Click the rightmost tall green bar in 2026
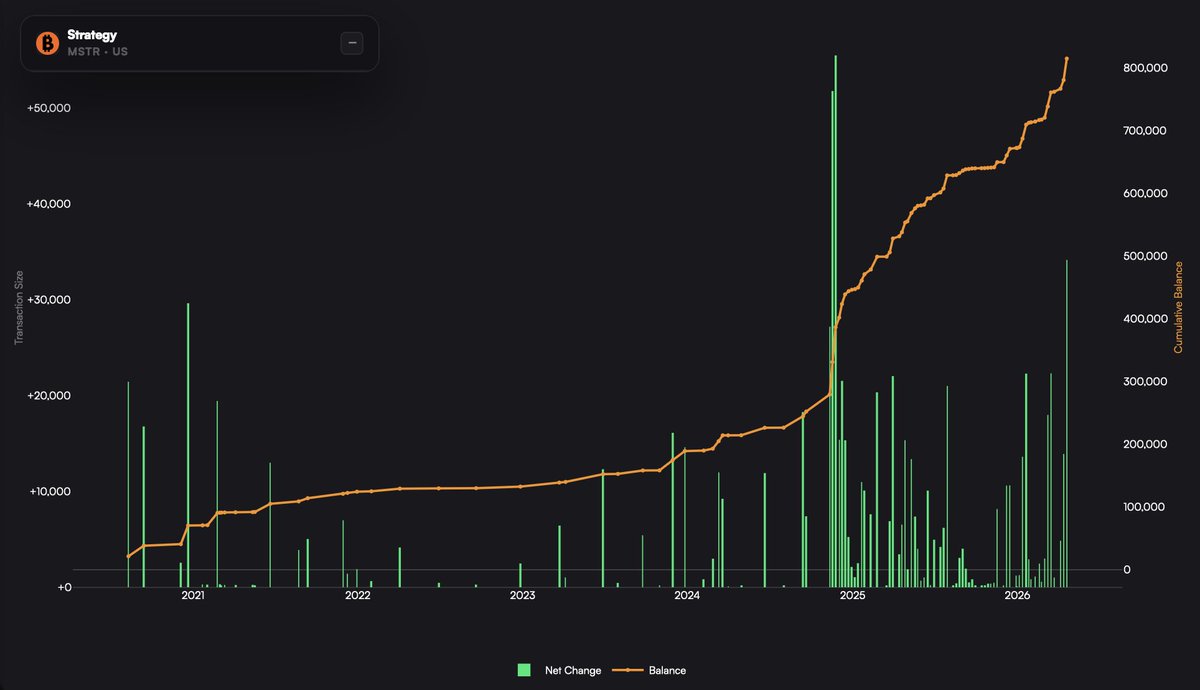1200x690 pixels. [x=1067, y=420]
